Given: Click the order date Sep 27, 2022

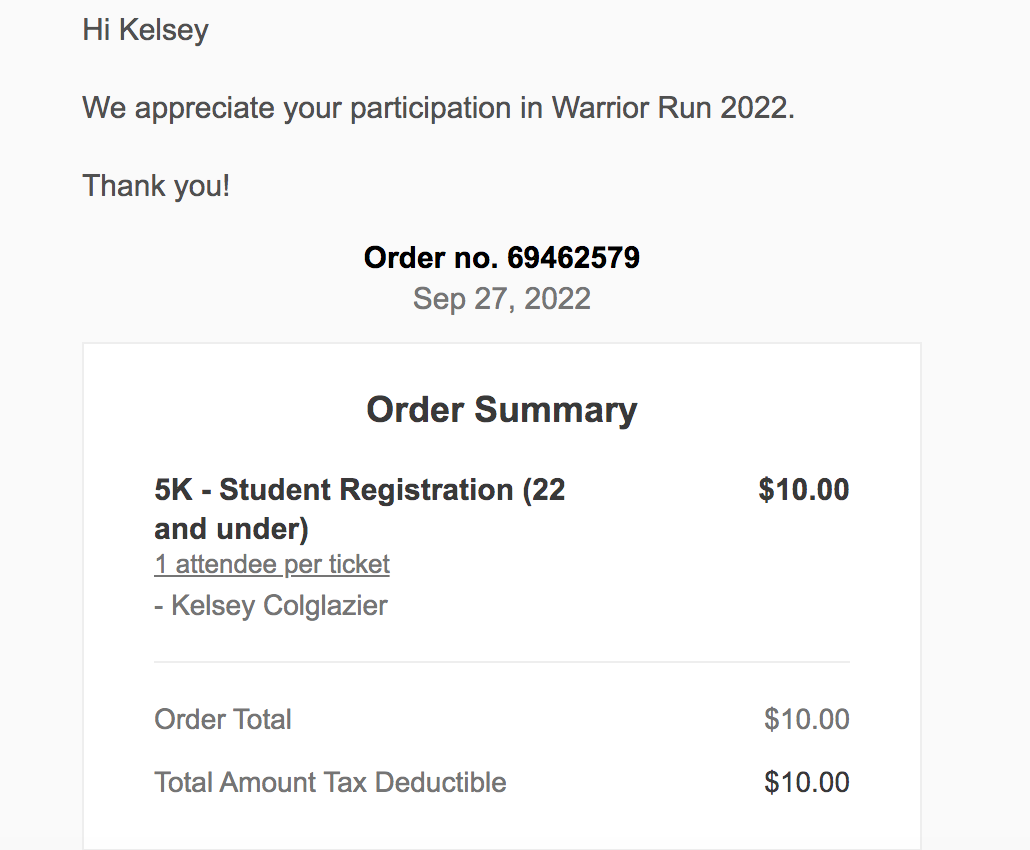Looking at the screenshot, I should pyautogui.click(x=502, y=298).
